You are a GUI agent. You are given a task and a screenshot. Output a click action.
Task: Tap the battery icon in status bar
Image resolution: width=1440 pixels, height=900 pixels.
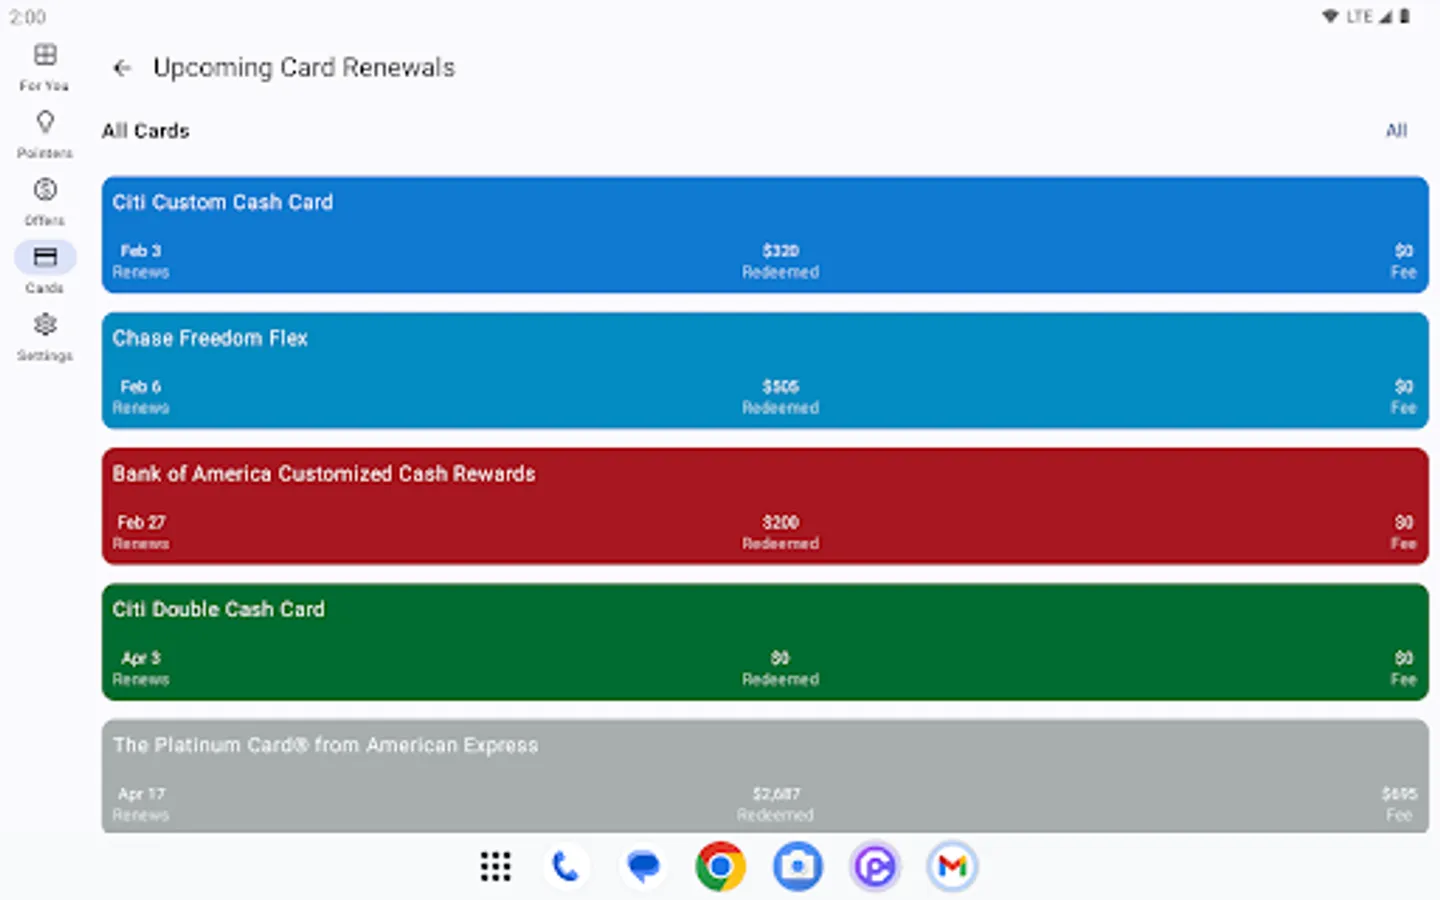tap(1405, 16)
